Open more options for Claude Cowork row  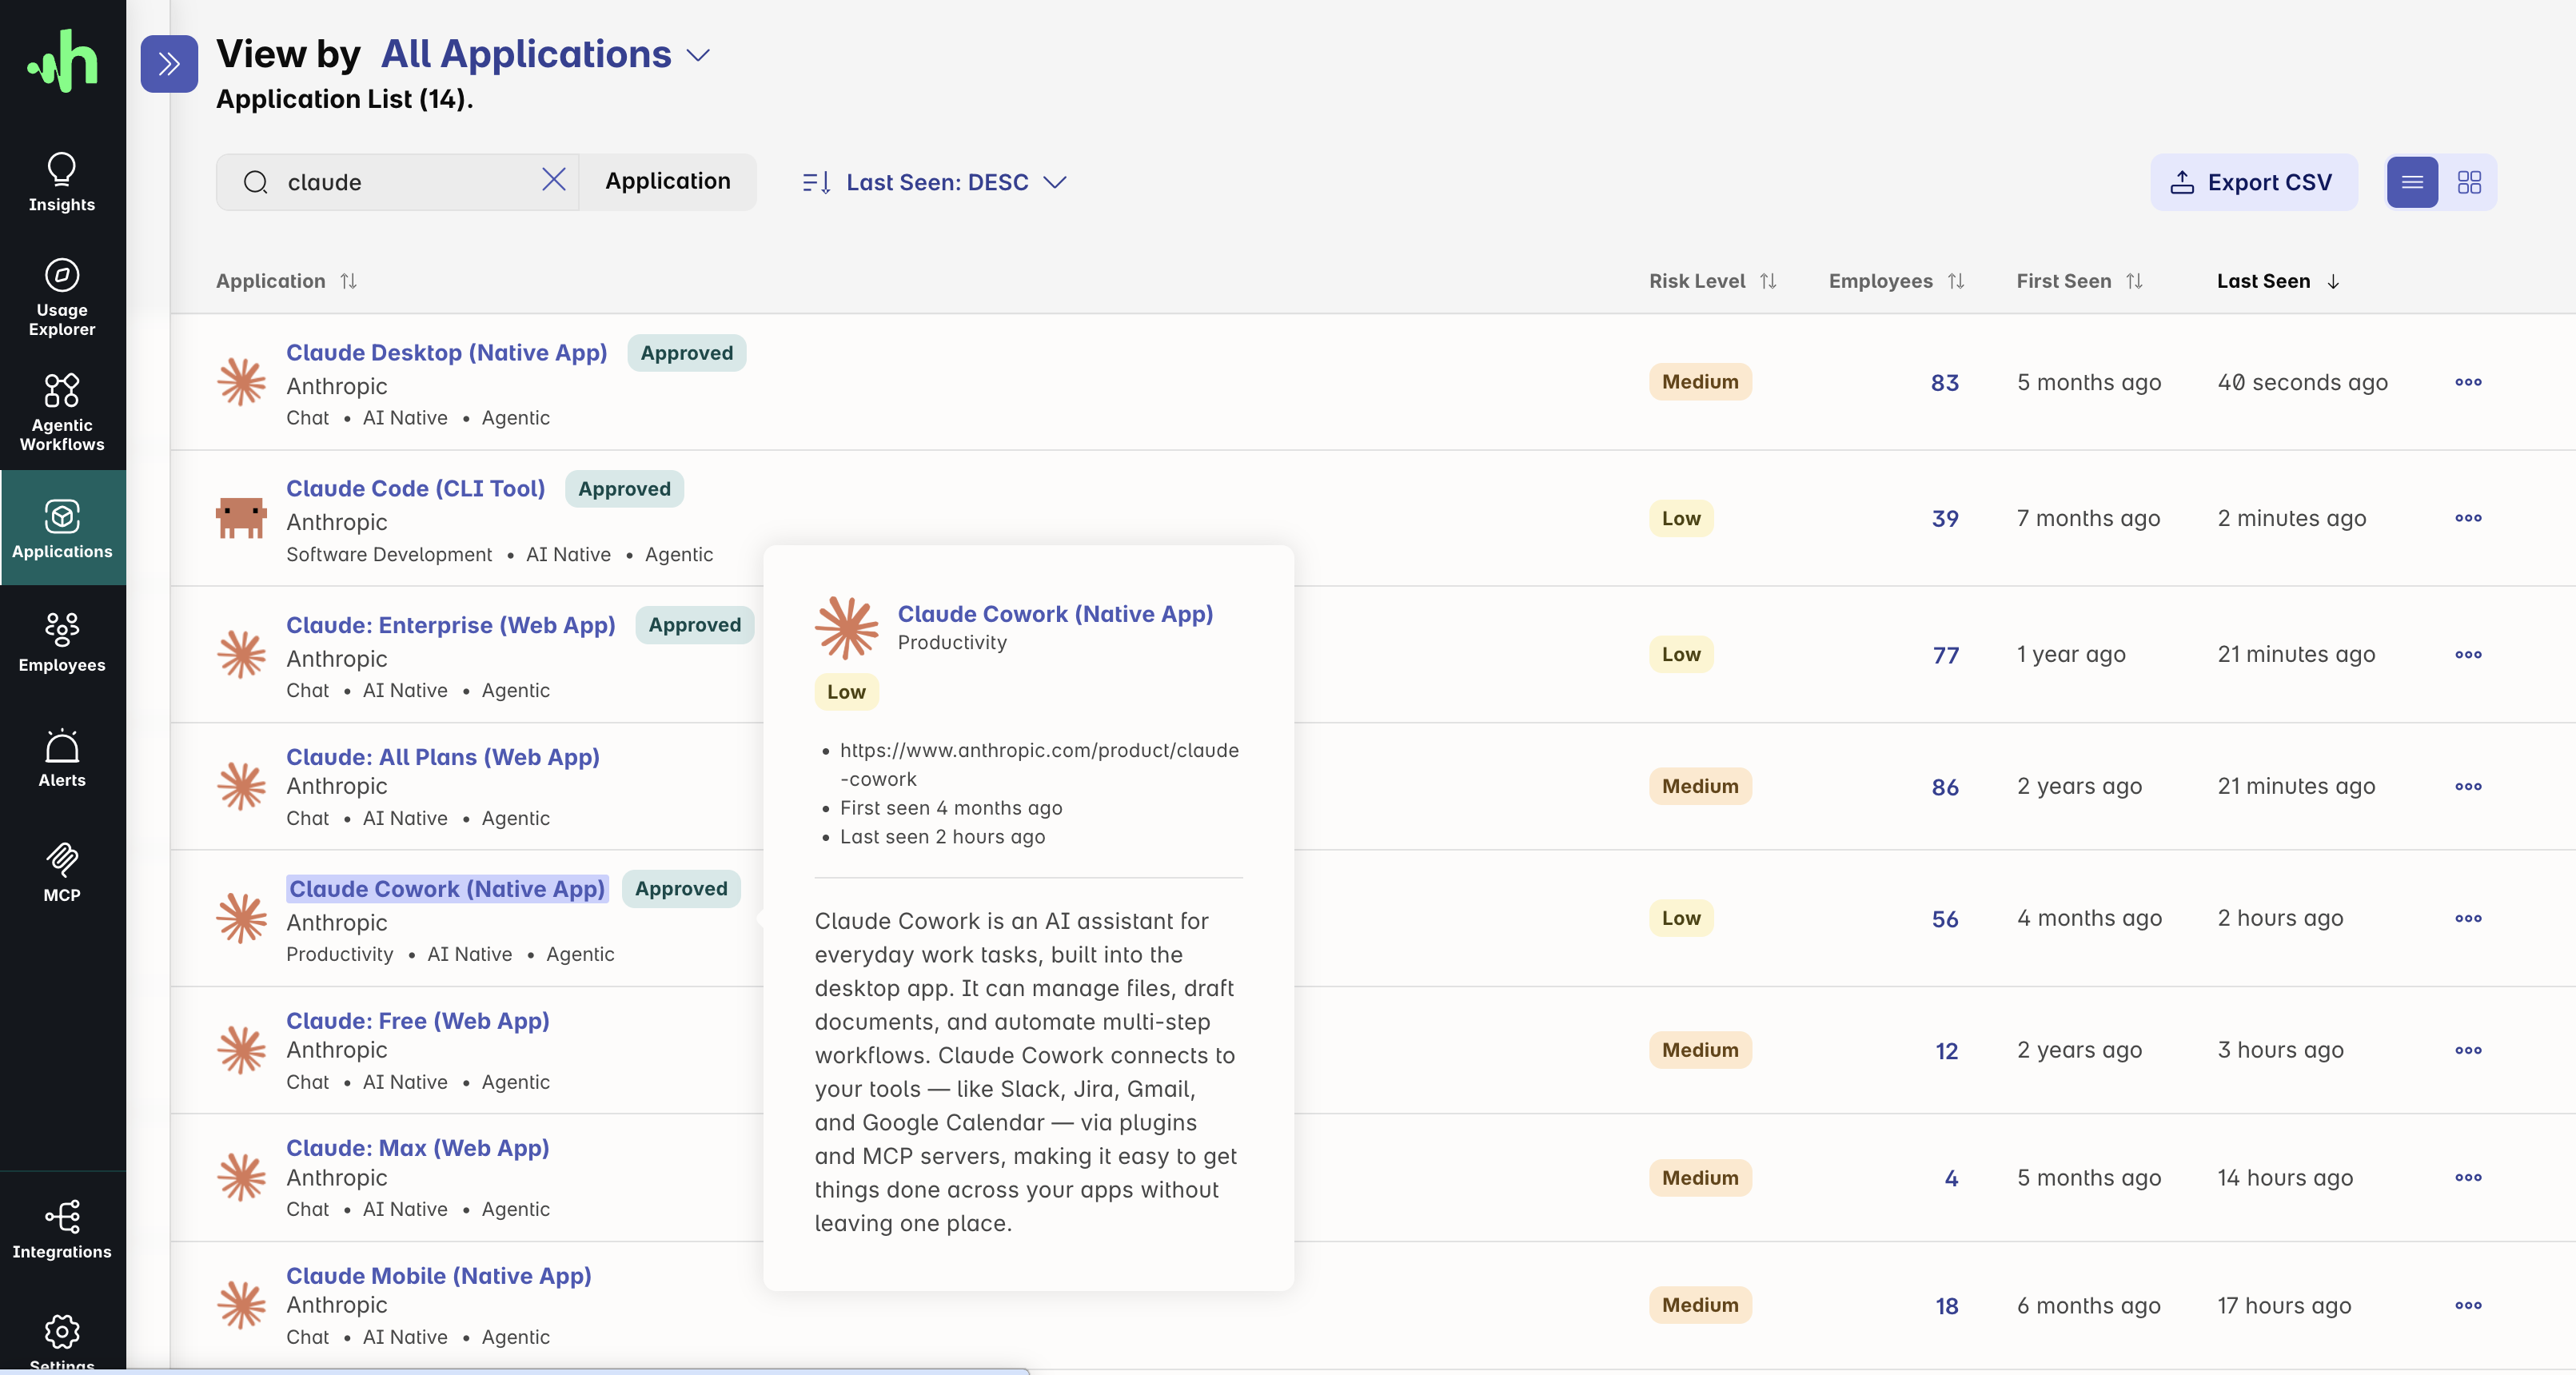point(2468,918)
